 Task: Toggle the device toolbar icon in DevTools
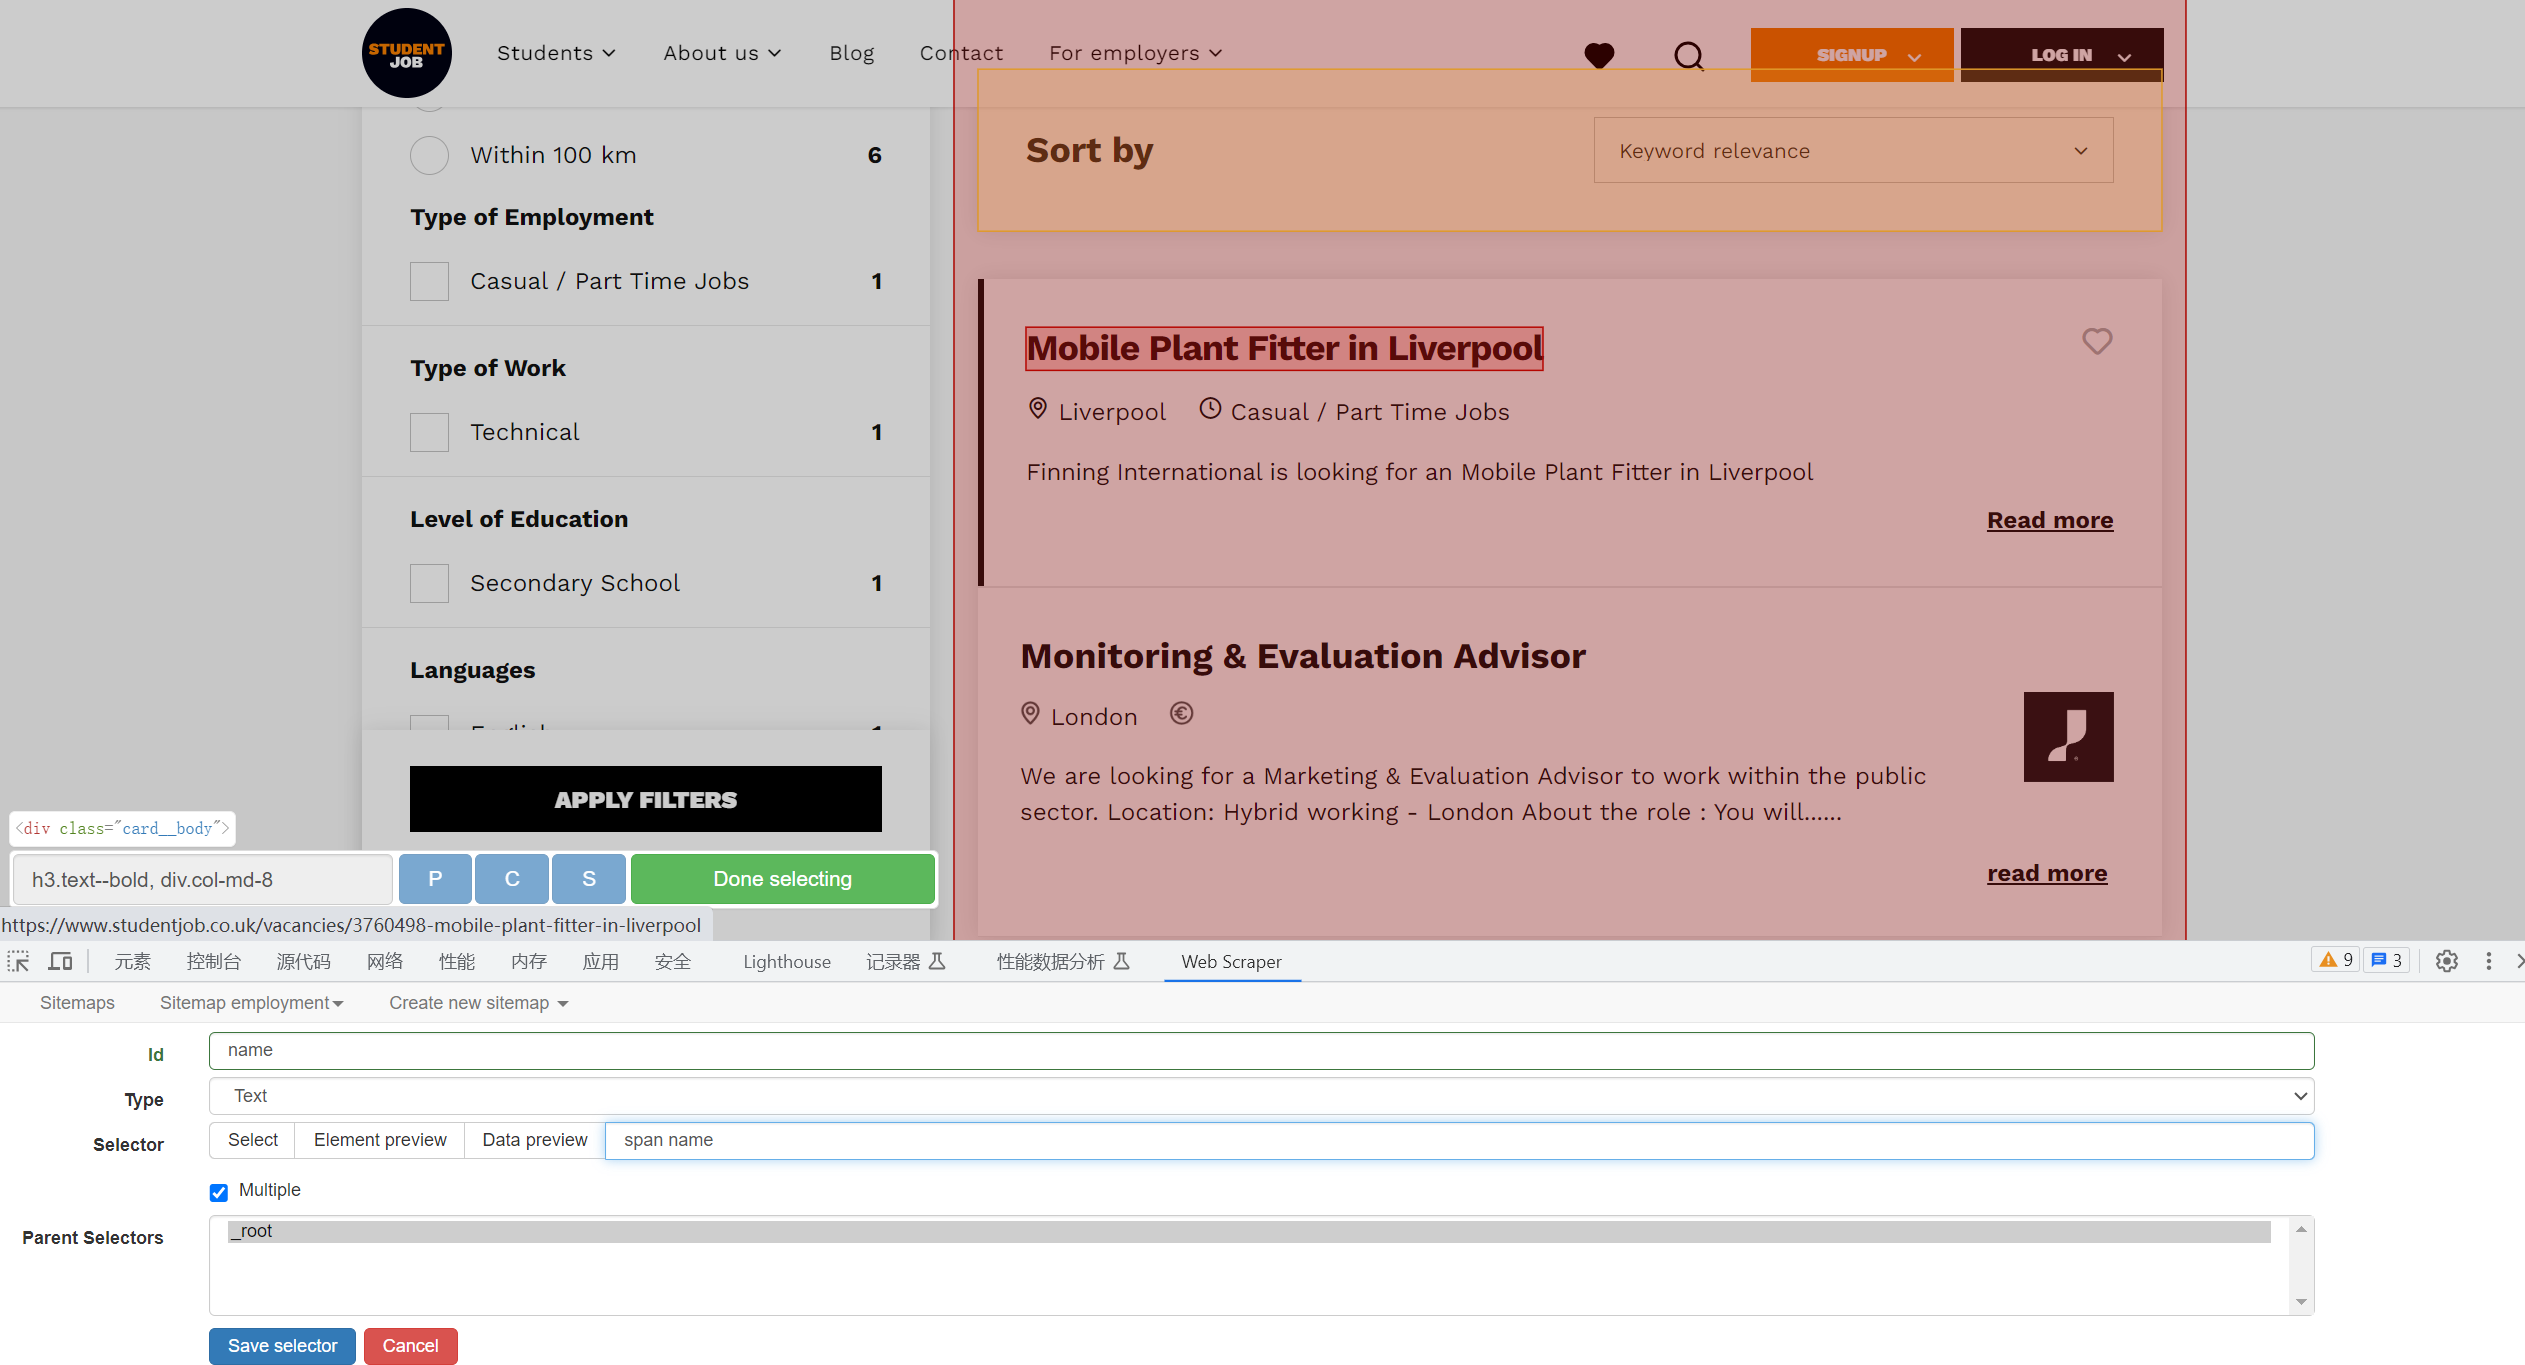pos(60,961)
